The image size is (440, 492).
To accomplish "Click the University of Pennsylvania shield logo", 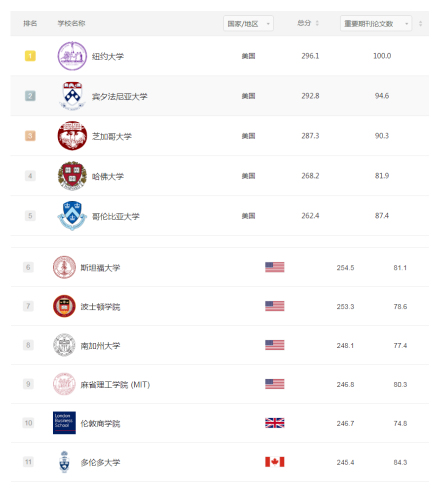I will [72, 96].
